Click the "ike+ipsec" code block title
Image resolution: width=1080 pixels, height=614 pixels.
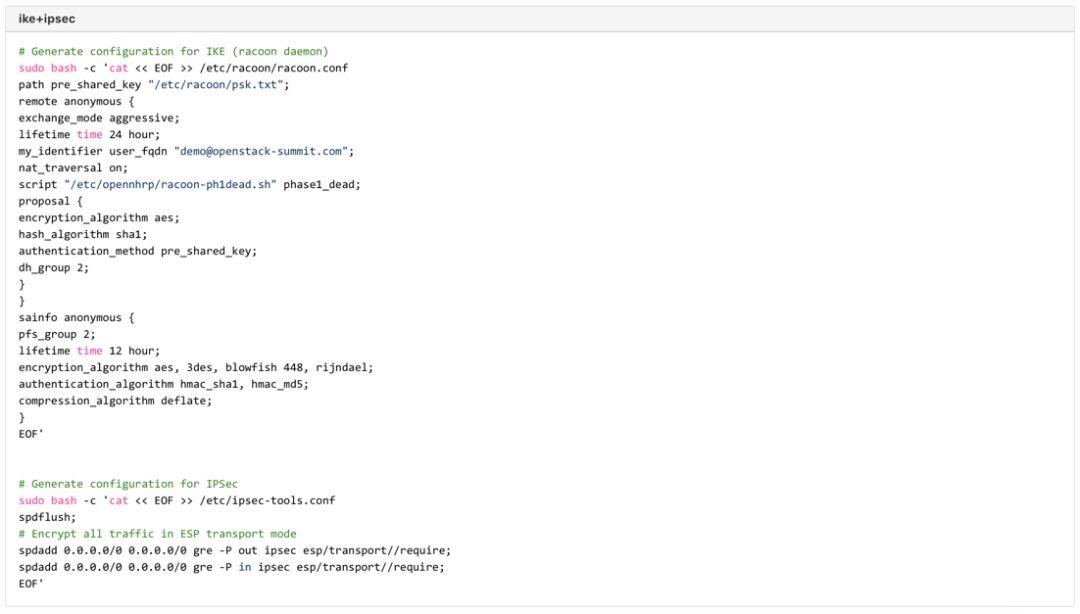(46, 19)
